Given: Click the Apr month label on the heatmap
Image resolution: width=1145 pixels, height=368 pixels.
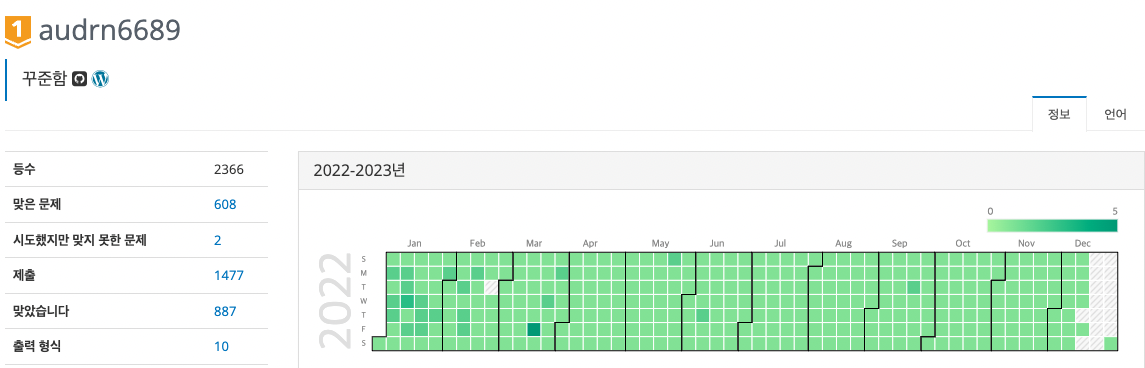Looking at the screenshot, I should pos(590,243).
